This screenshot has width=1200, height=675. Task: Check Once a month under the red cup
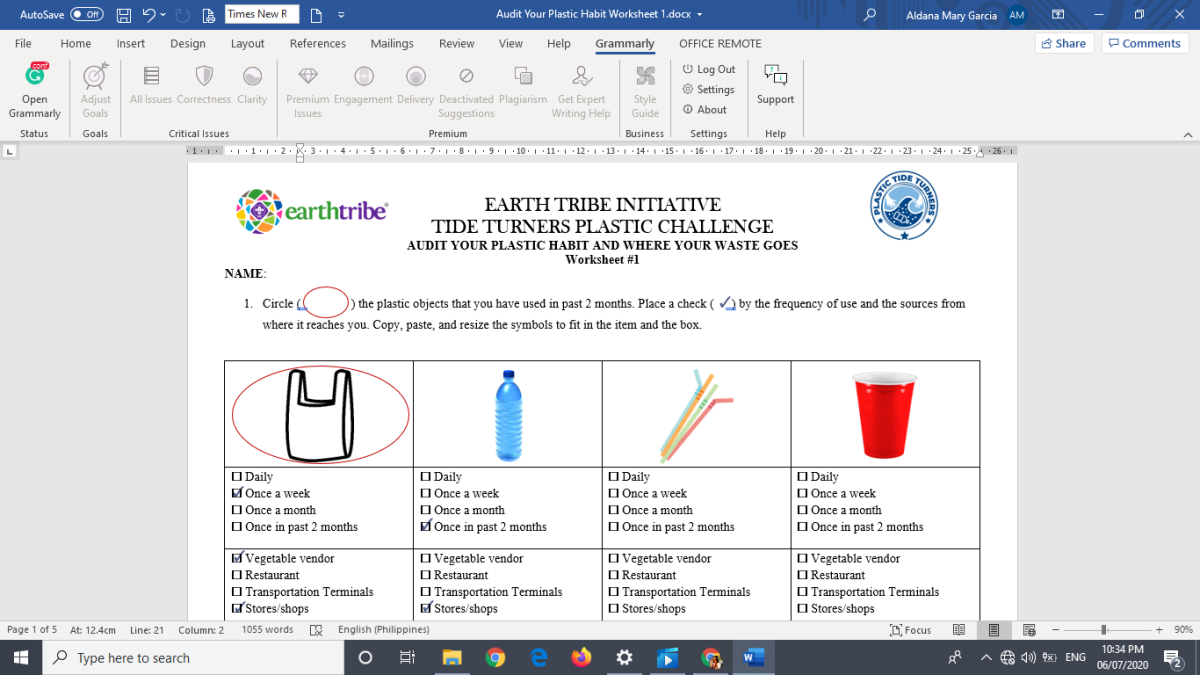click(802, 510)
